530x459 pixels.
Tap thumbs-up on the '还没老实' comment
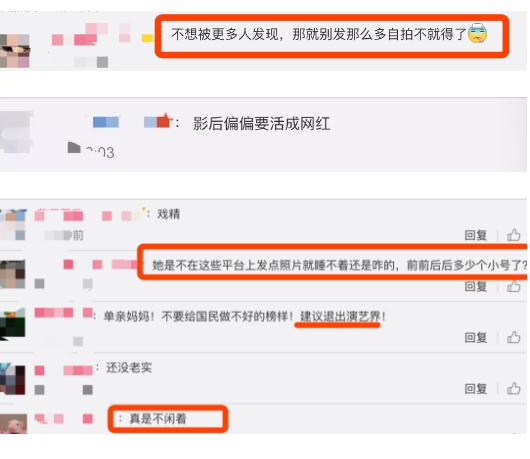click(x=513, y=388)
